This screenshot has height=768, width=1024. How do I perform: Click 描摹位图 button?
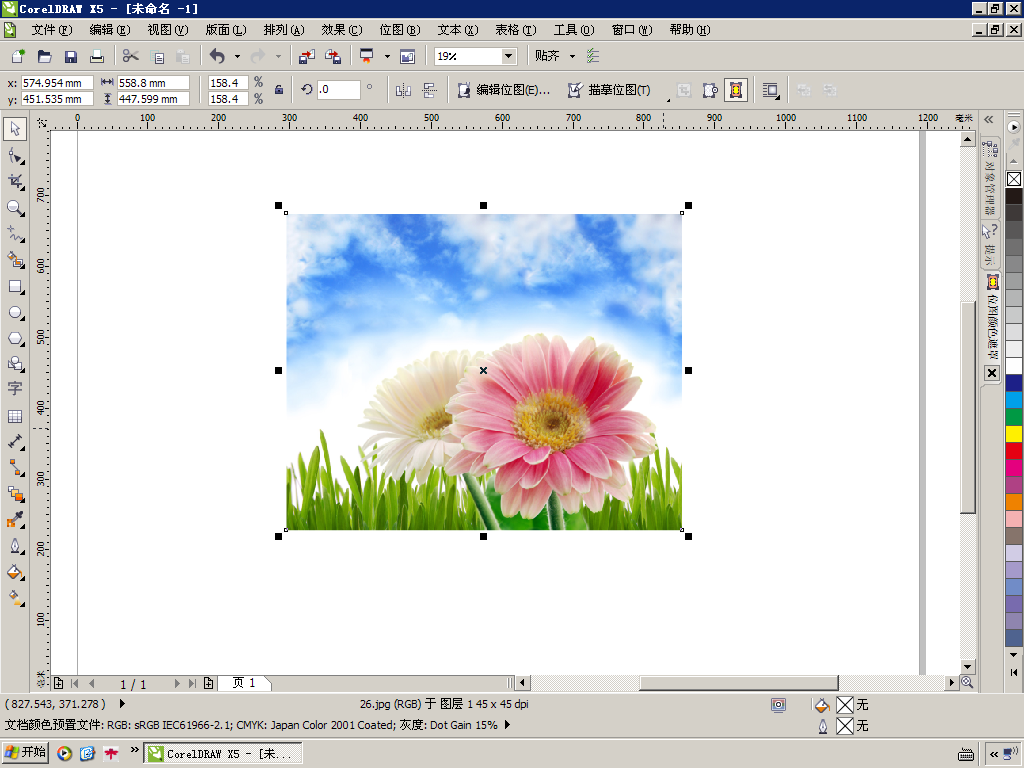pos(609,90)
